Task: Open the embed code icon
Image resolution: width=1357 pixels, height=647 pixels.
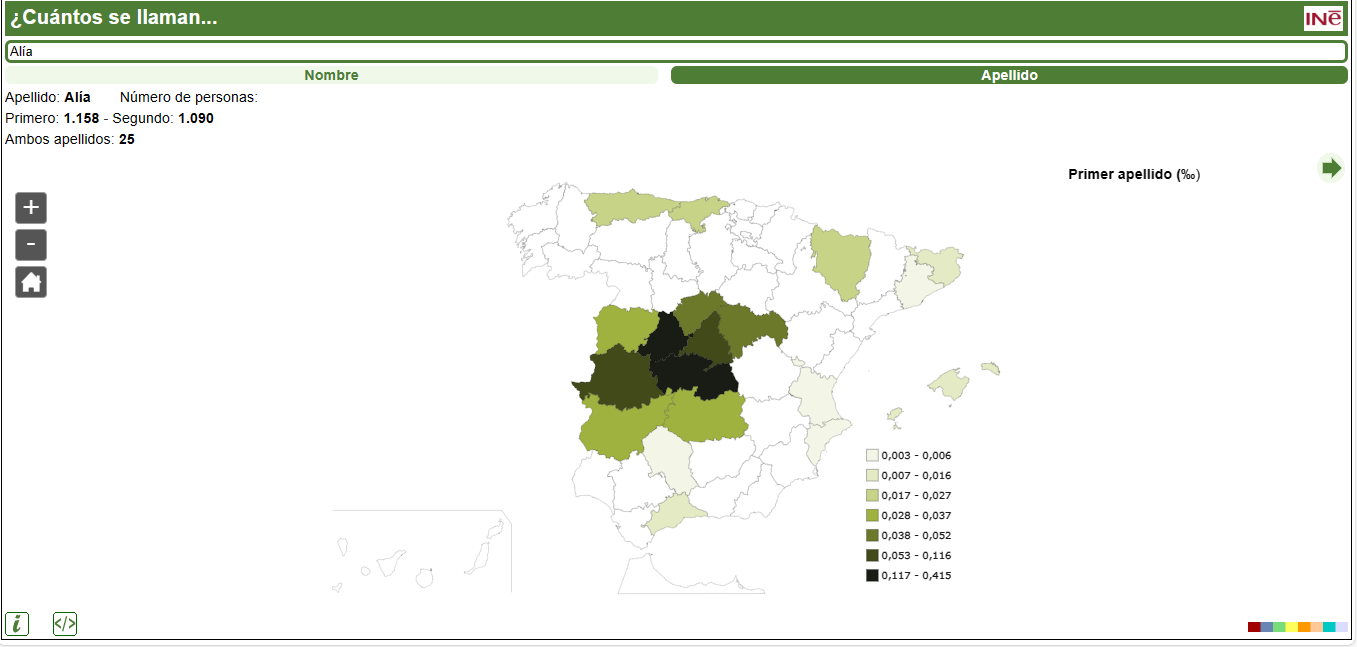Action: 65,624
